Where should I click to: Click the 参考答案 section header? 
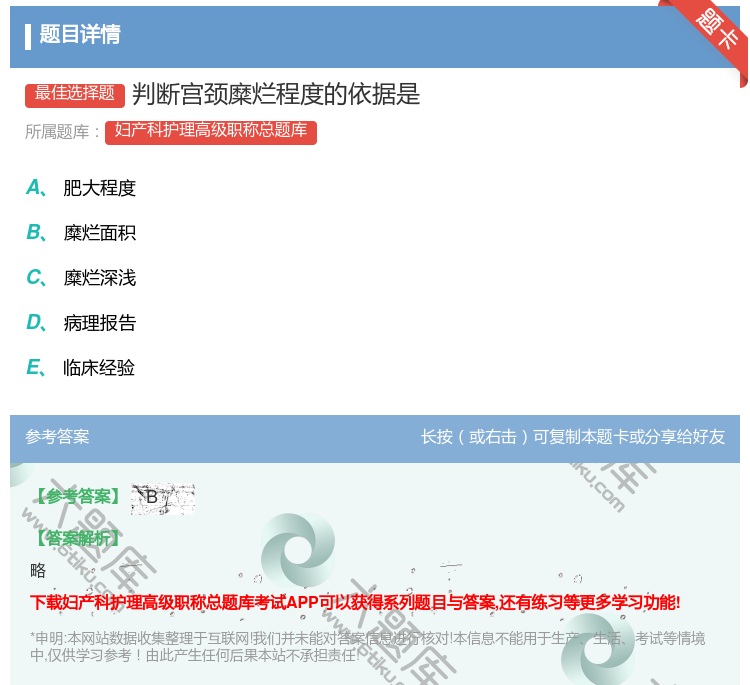click(57, 437)
